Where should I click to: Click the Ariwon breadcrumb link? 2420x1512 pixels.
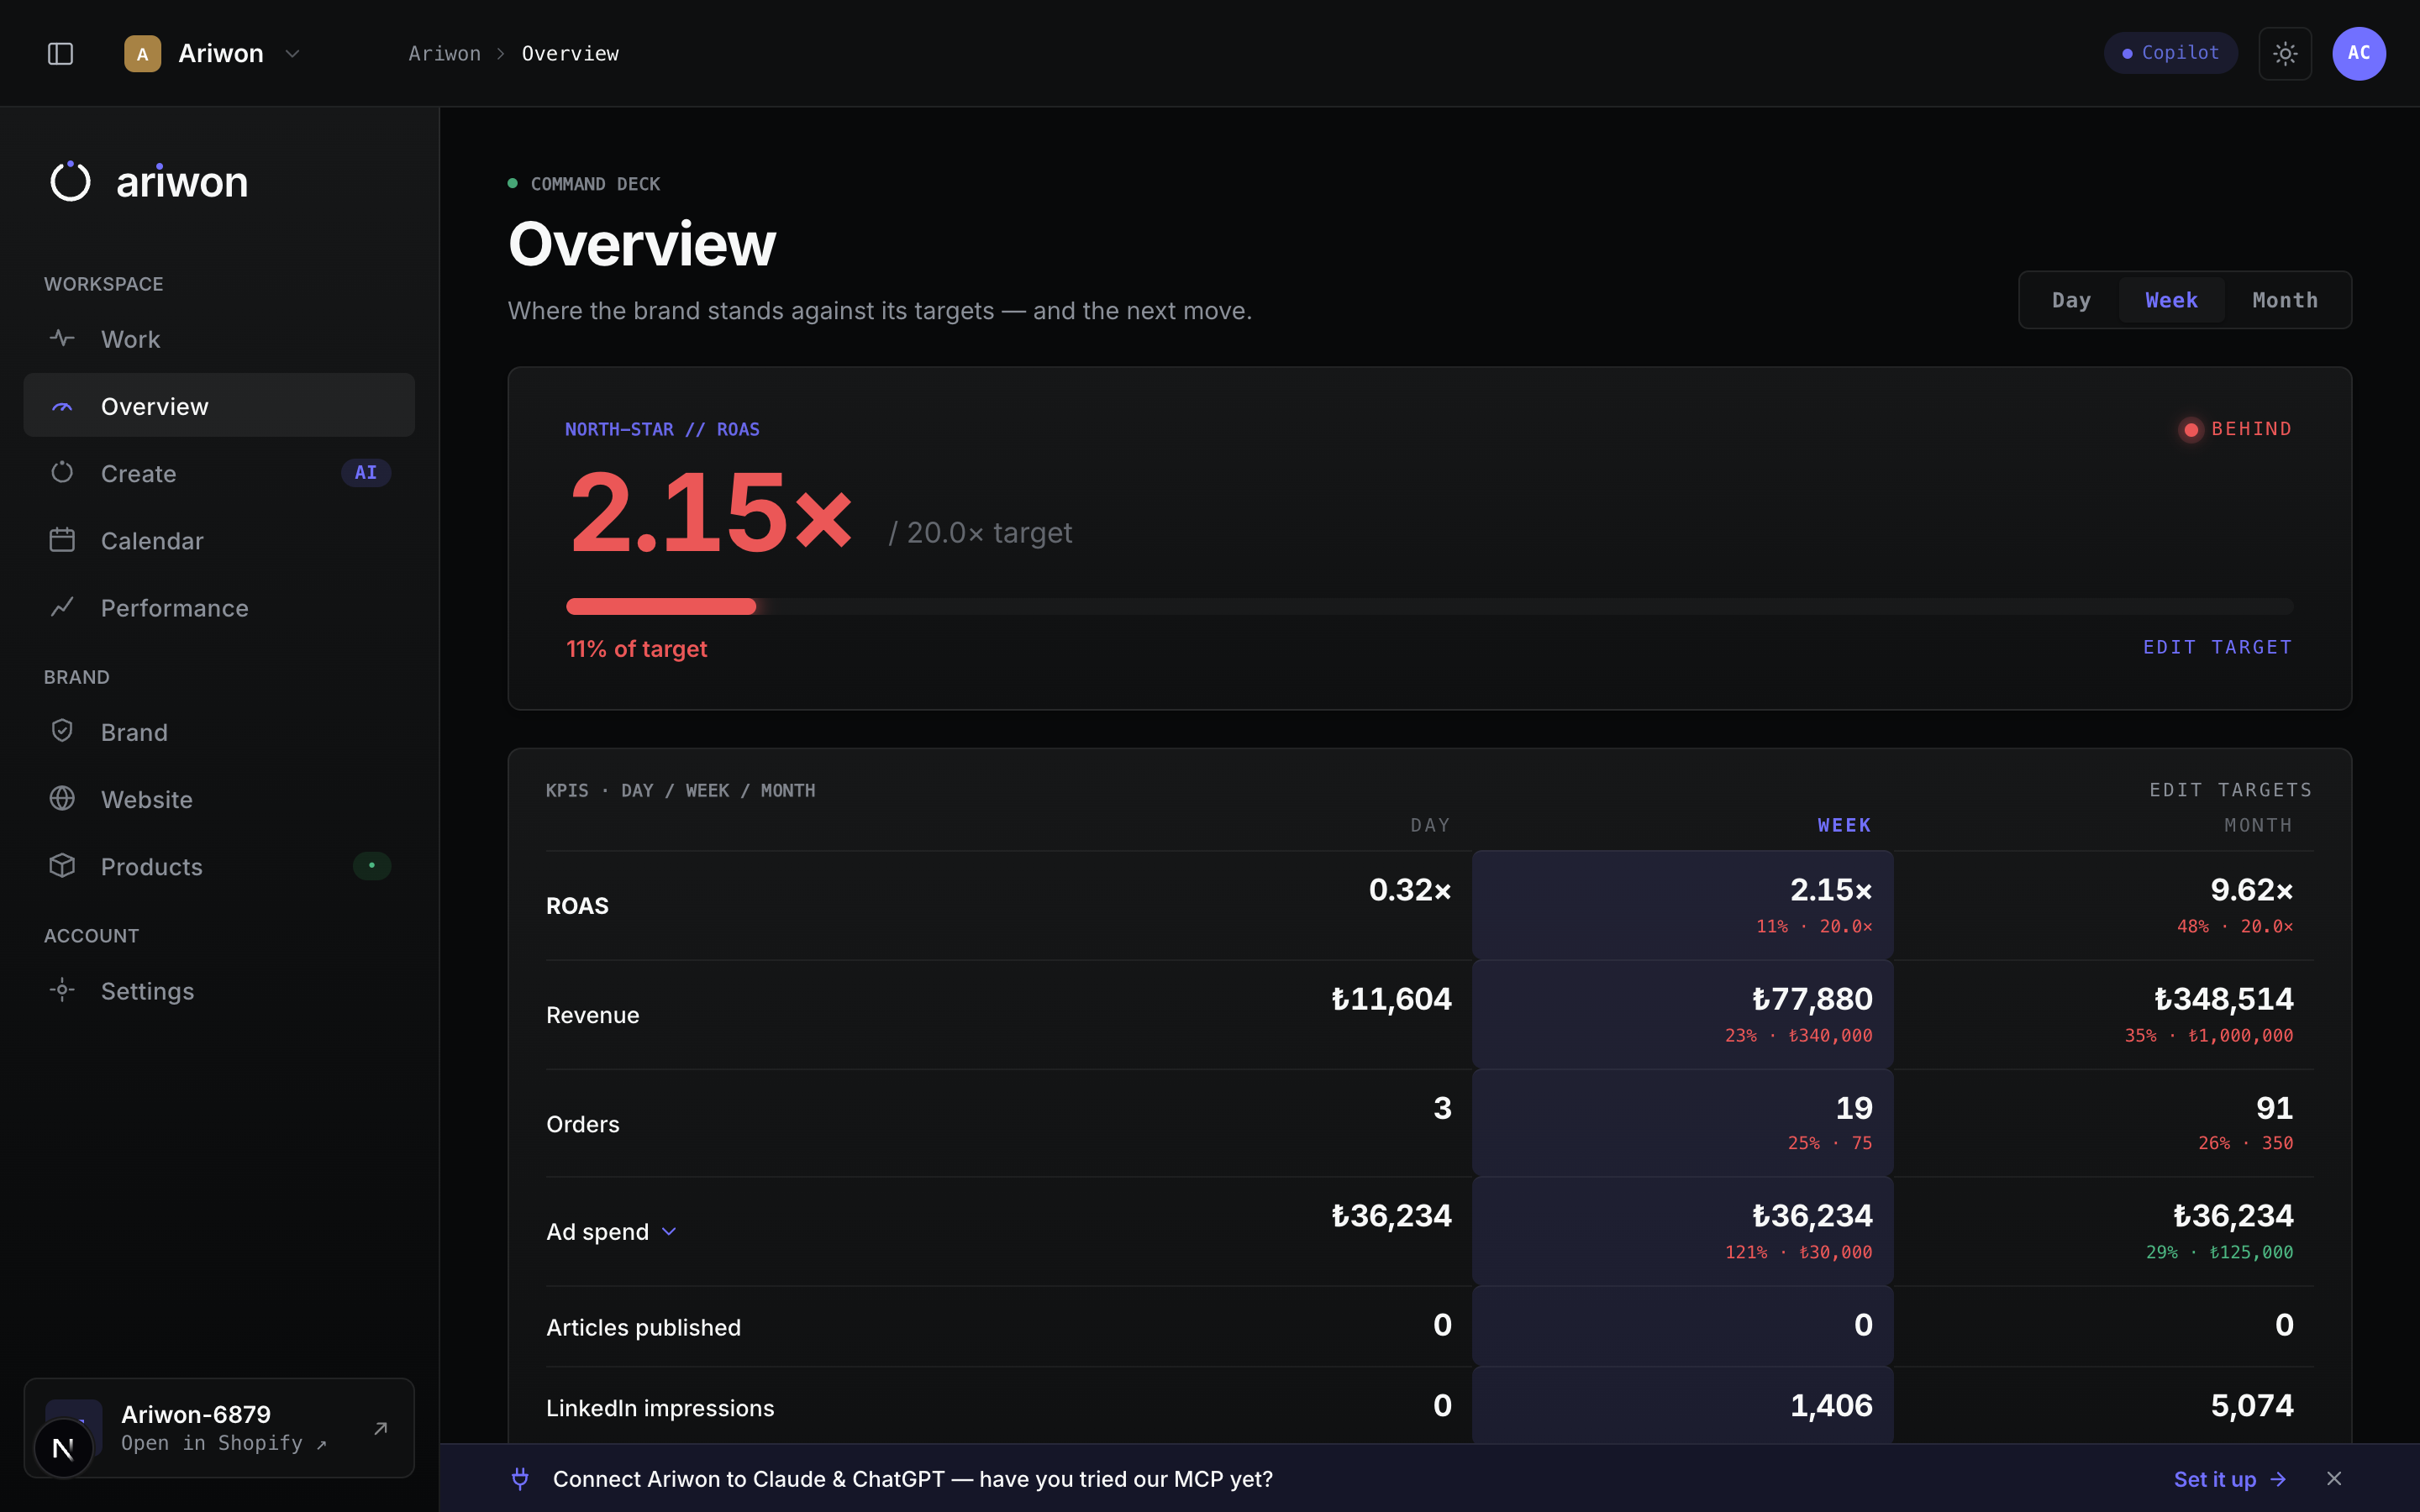(444, 53)
